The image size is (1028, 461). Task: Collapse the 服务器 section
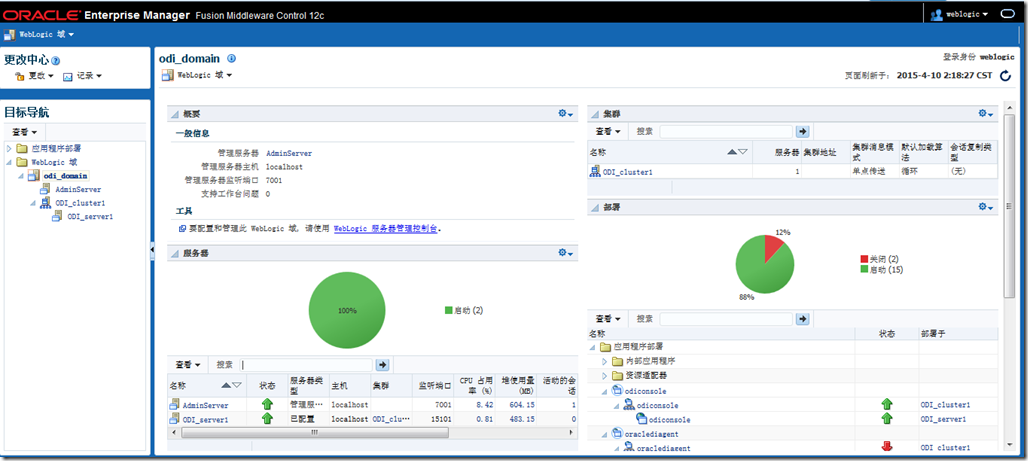pyautogui.click(x=175, y=253)
